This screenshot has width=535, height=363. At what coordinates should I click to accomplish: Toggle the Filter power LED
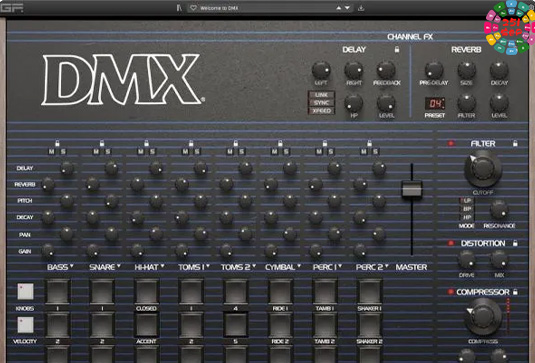451,144
